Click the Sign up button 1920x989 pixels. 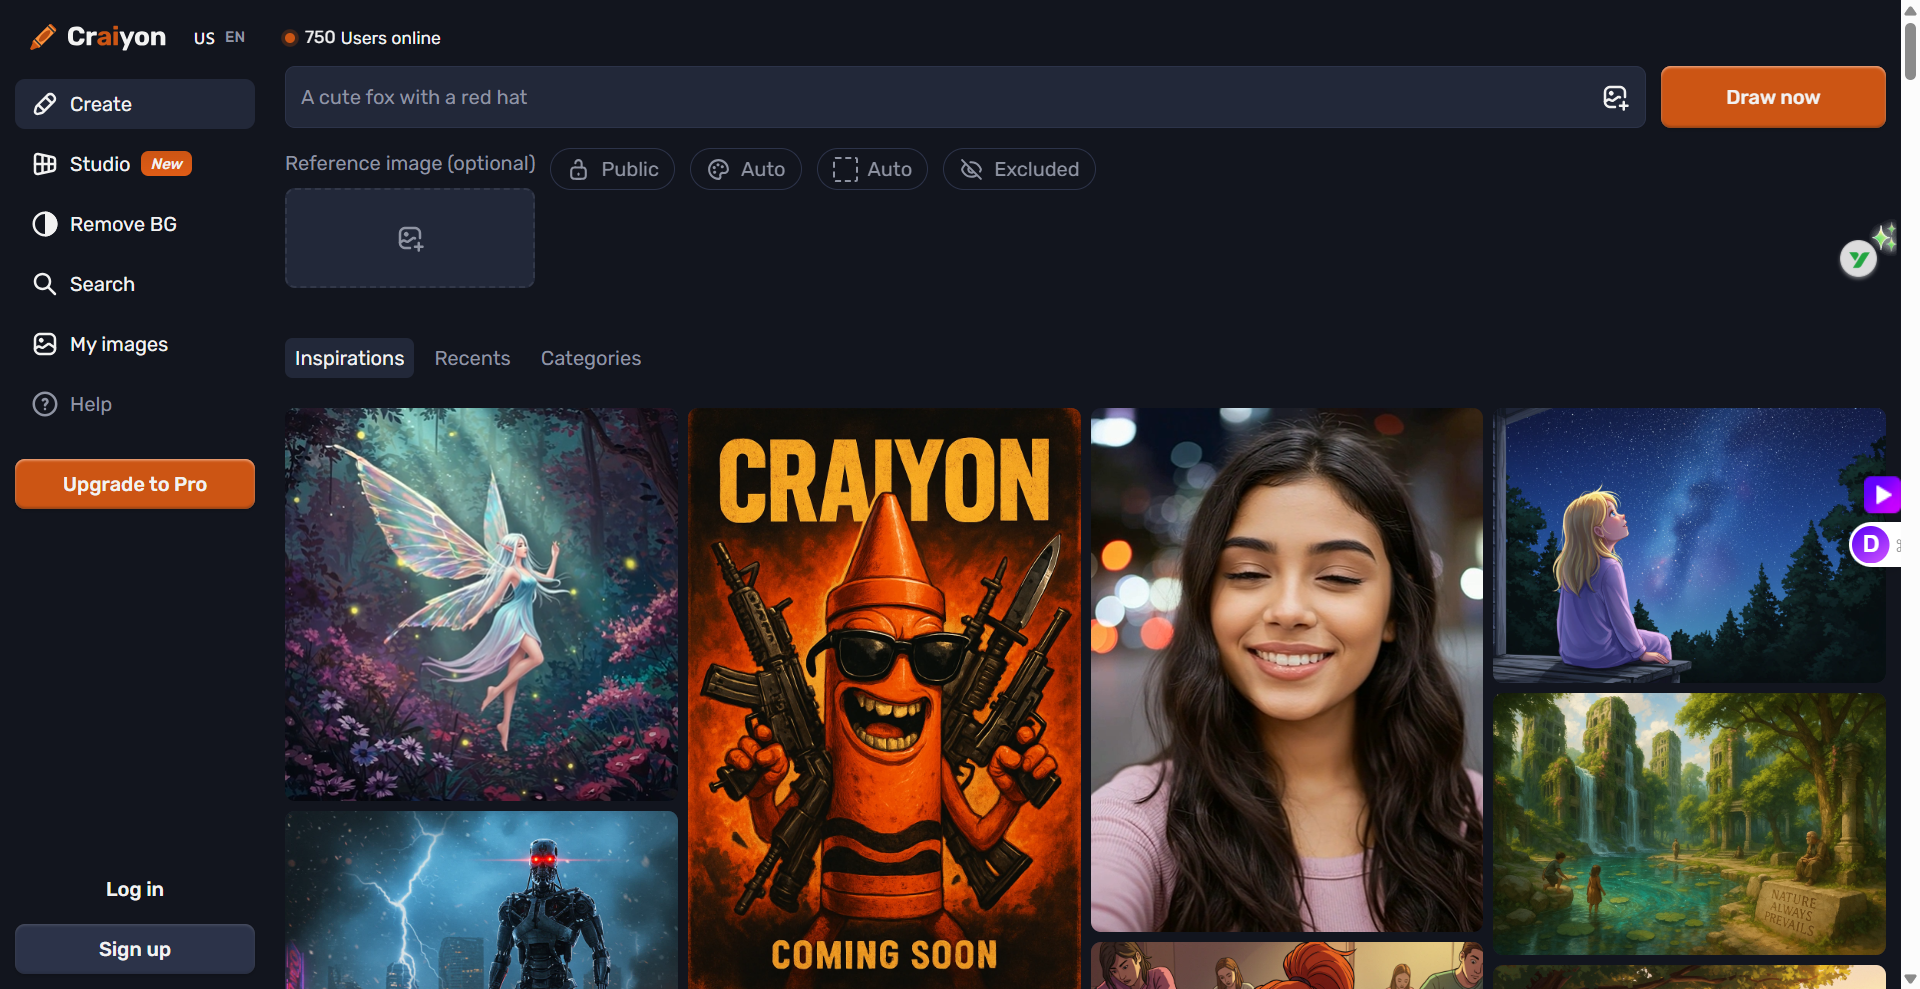coord(135,949)
